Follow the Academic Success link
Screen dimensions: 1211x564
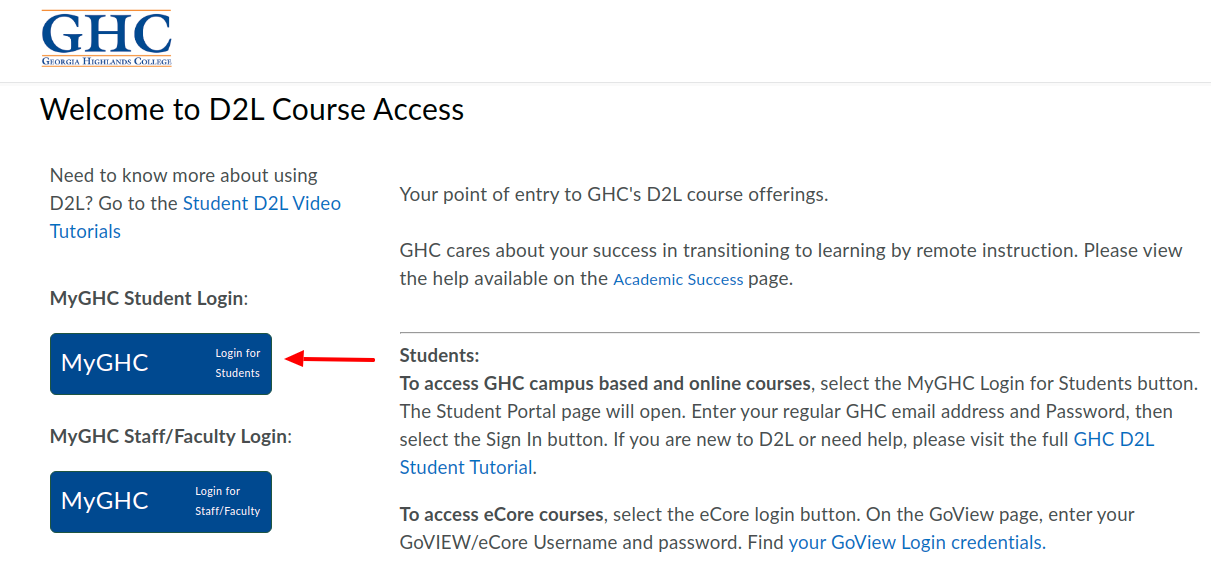tap(678, 280)
